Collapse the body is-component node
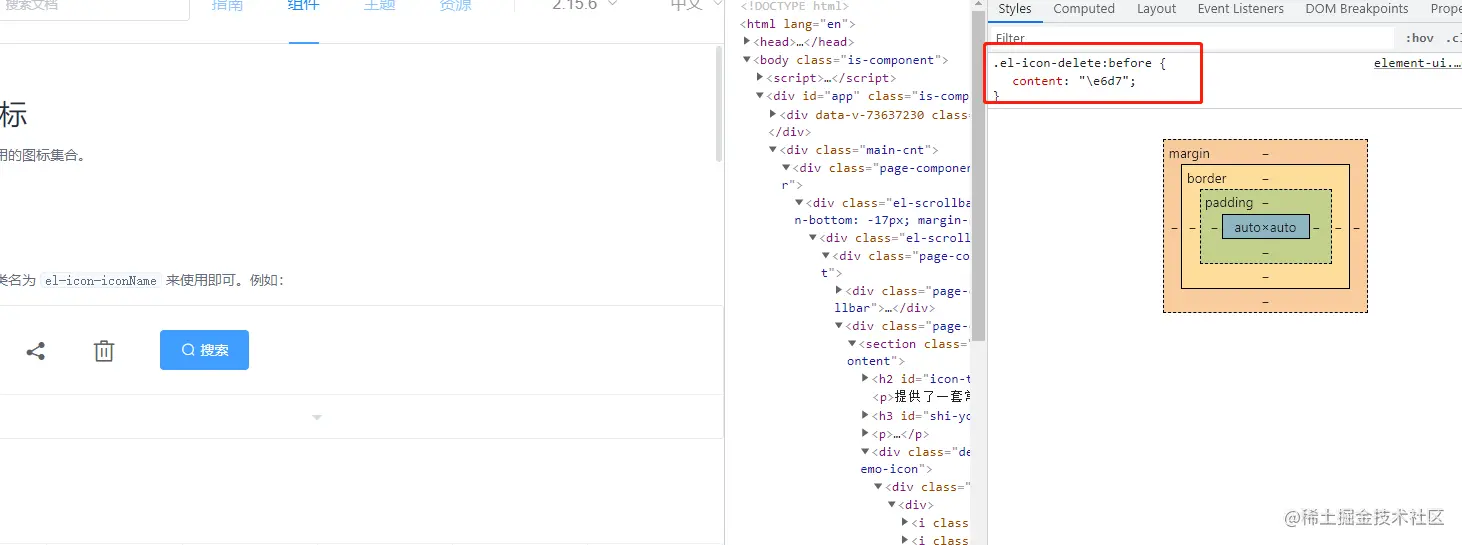The image size is (1462, 545). click(x=747, y=60)
